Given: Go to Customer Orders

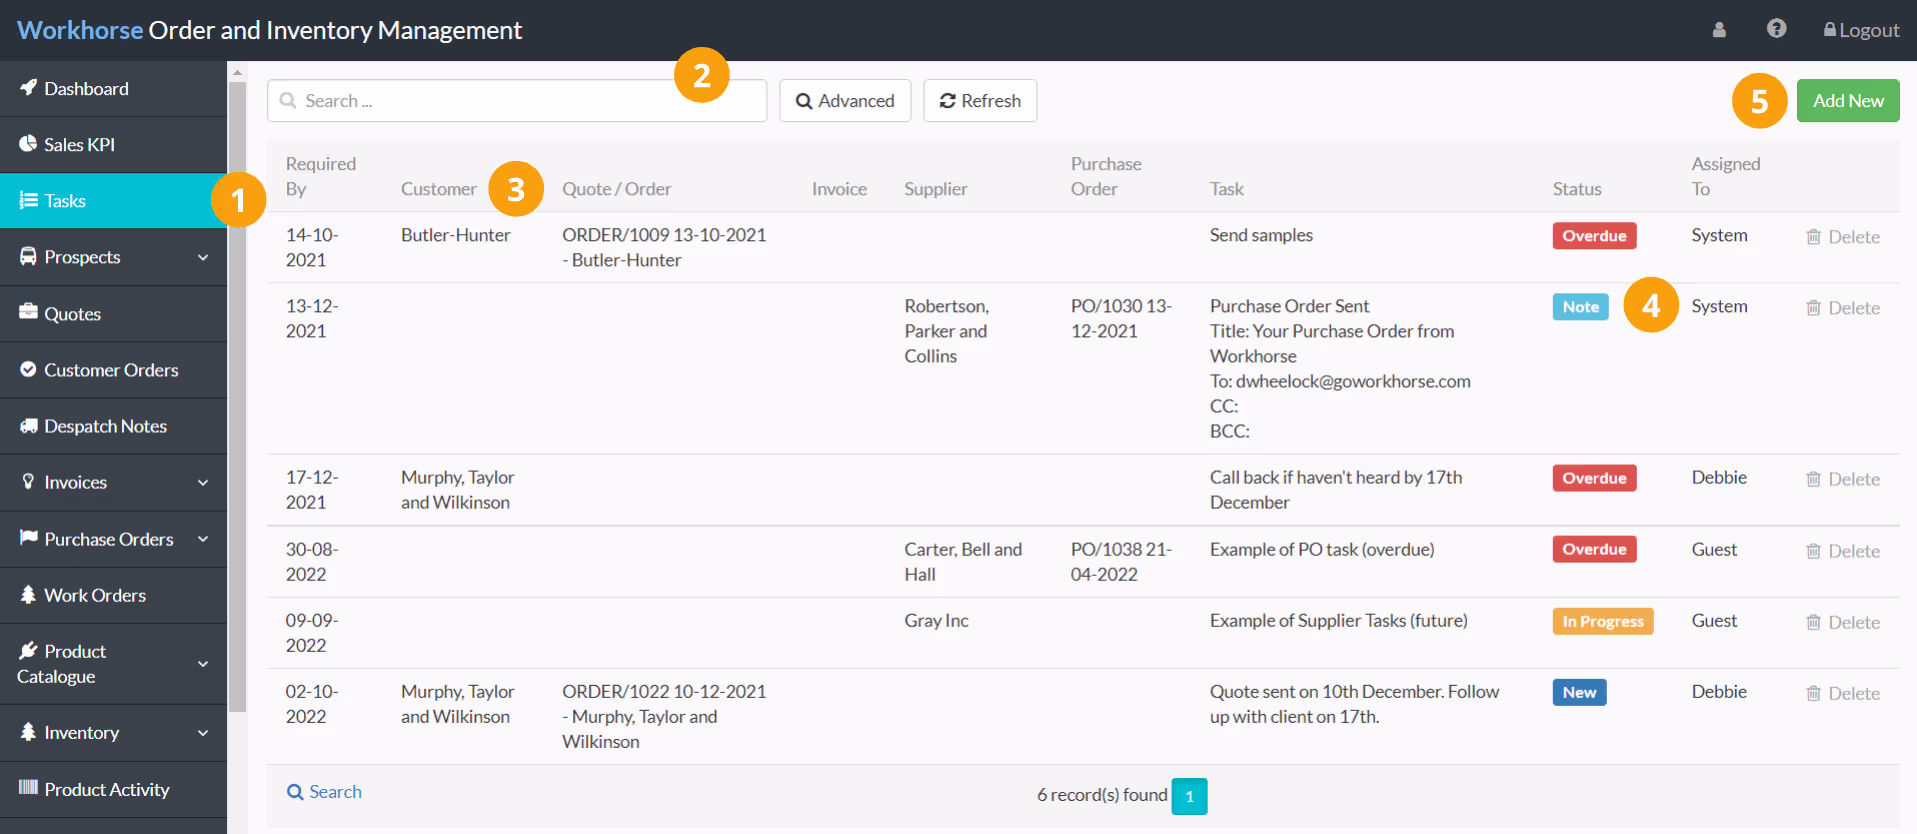Looking at the screenshot, I should pos(113,369).
